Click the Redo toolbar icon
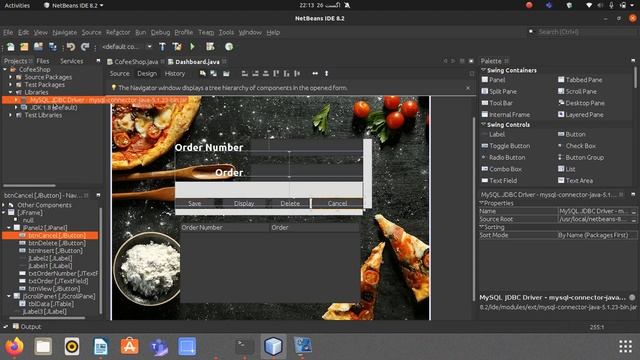The height and width of the screenshot is (360, 640). click(x=85, y=47)
